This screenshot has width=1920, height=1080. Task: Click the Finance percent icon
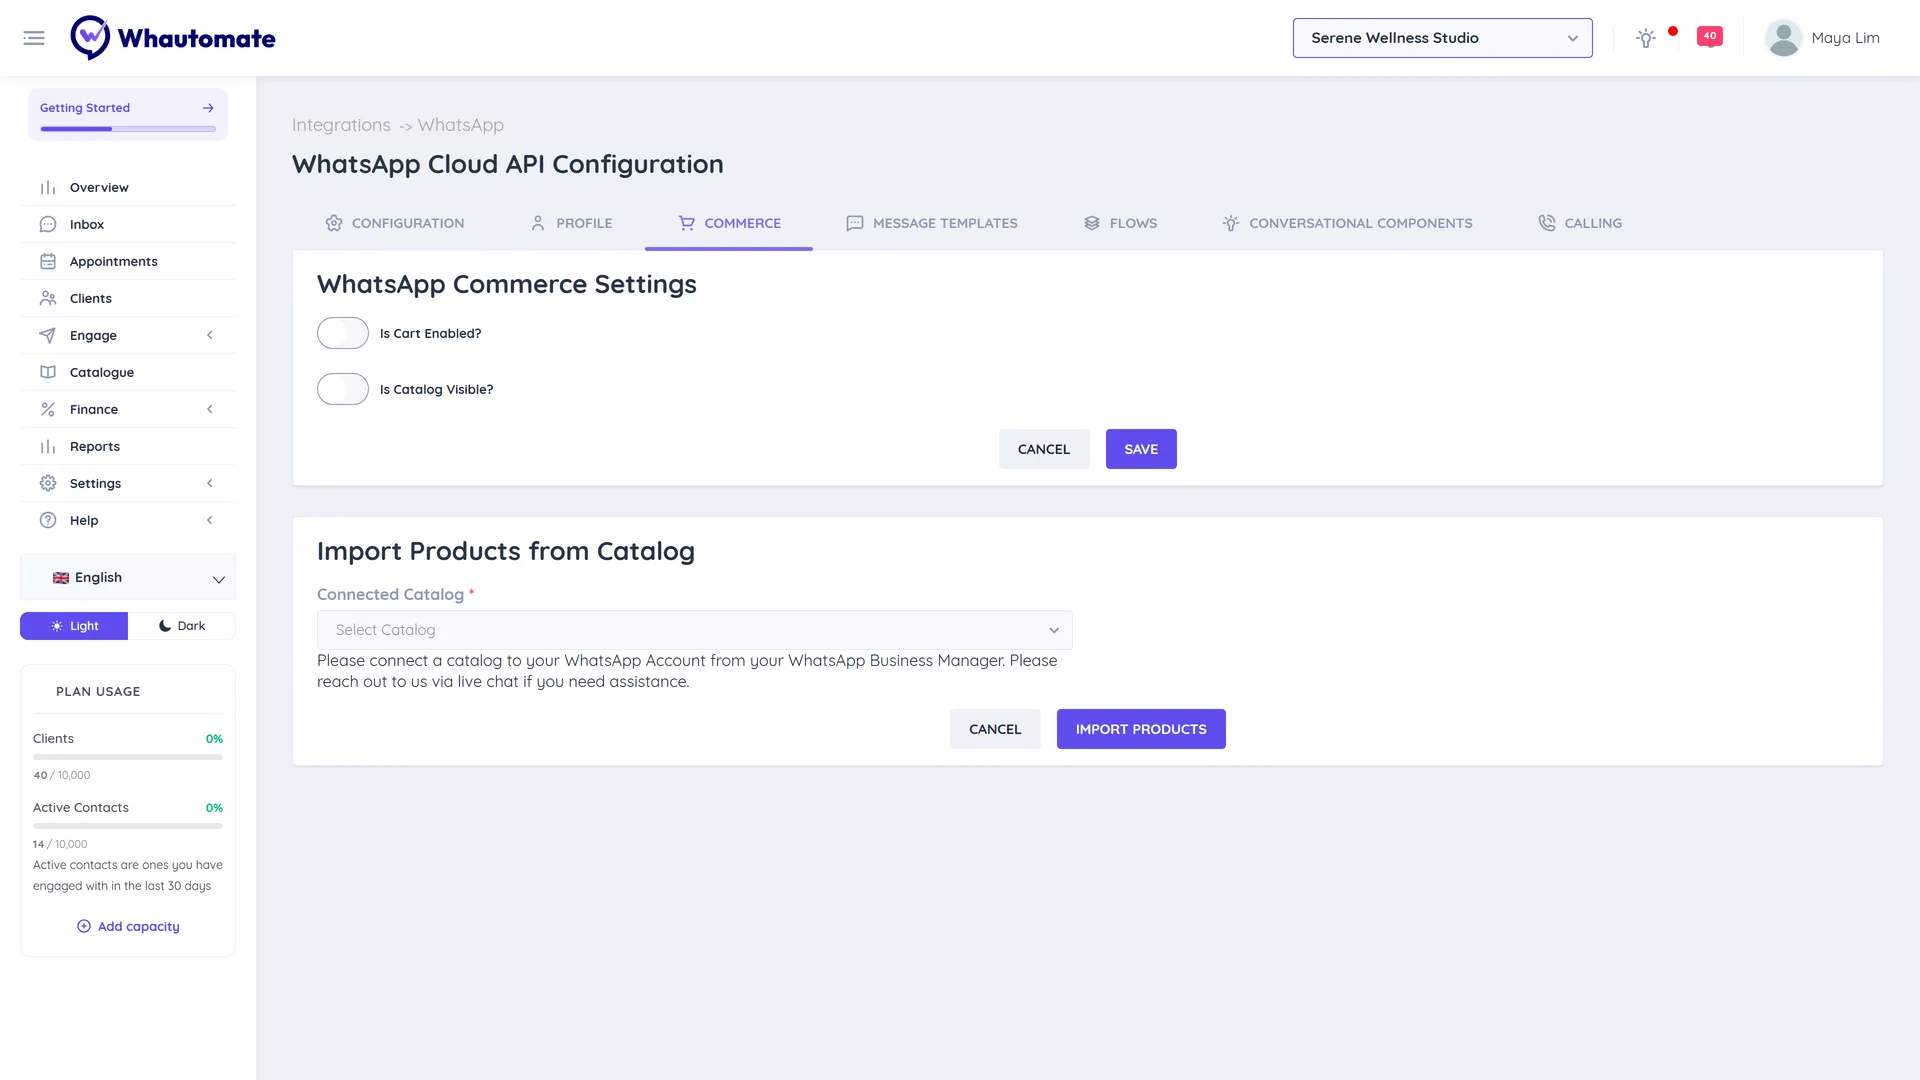(48, 410)
